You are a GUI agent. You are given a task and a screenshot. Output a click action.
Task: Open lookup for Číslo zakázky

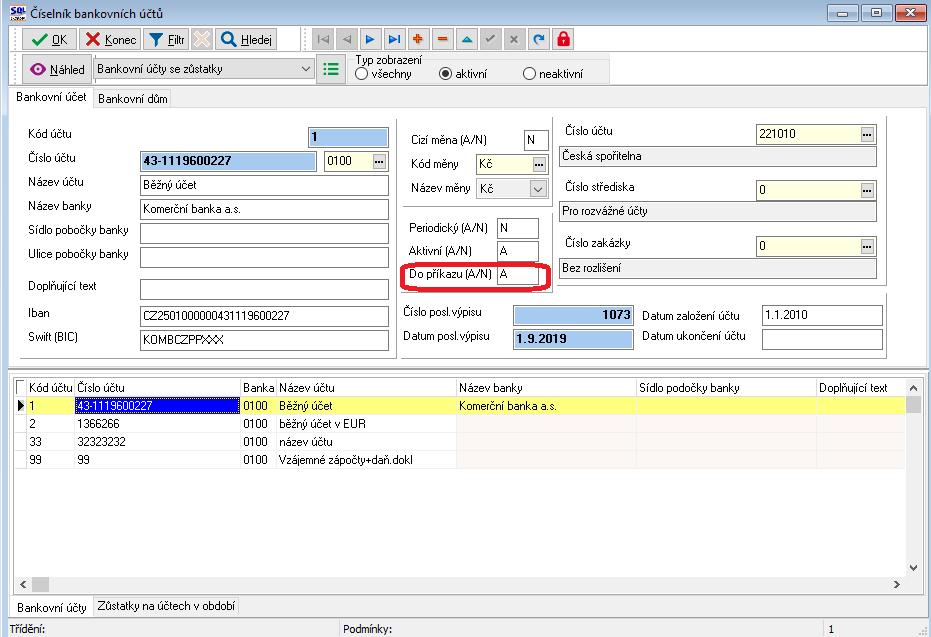pos(867,246)
